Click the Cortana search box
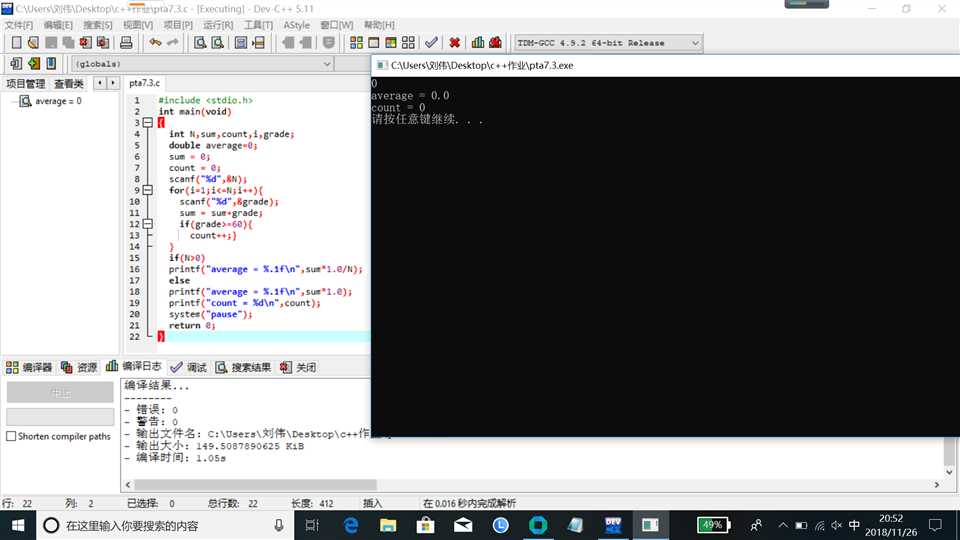960x540 pixels. click(165, 525)
